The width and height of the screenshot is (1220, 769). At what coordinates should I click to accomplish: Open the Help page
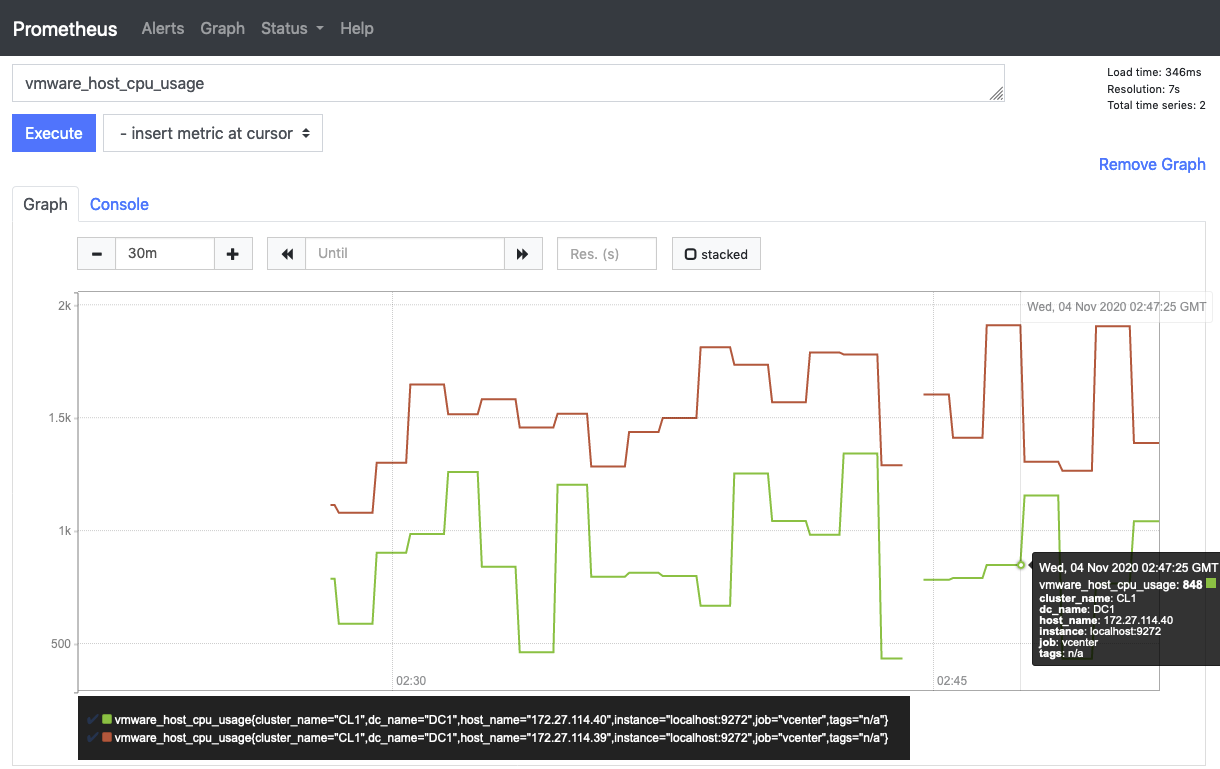pyautogui.click(x=357, y=28)
